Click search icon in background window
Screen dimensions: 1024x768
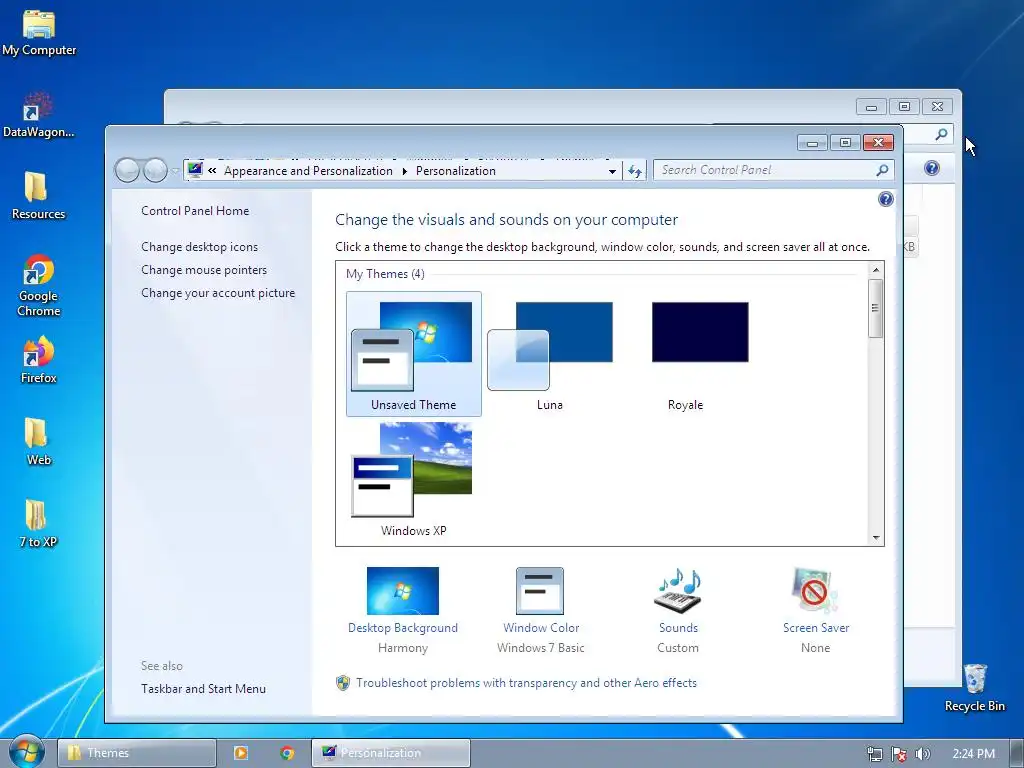[941, 134]
